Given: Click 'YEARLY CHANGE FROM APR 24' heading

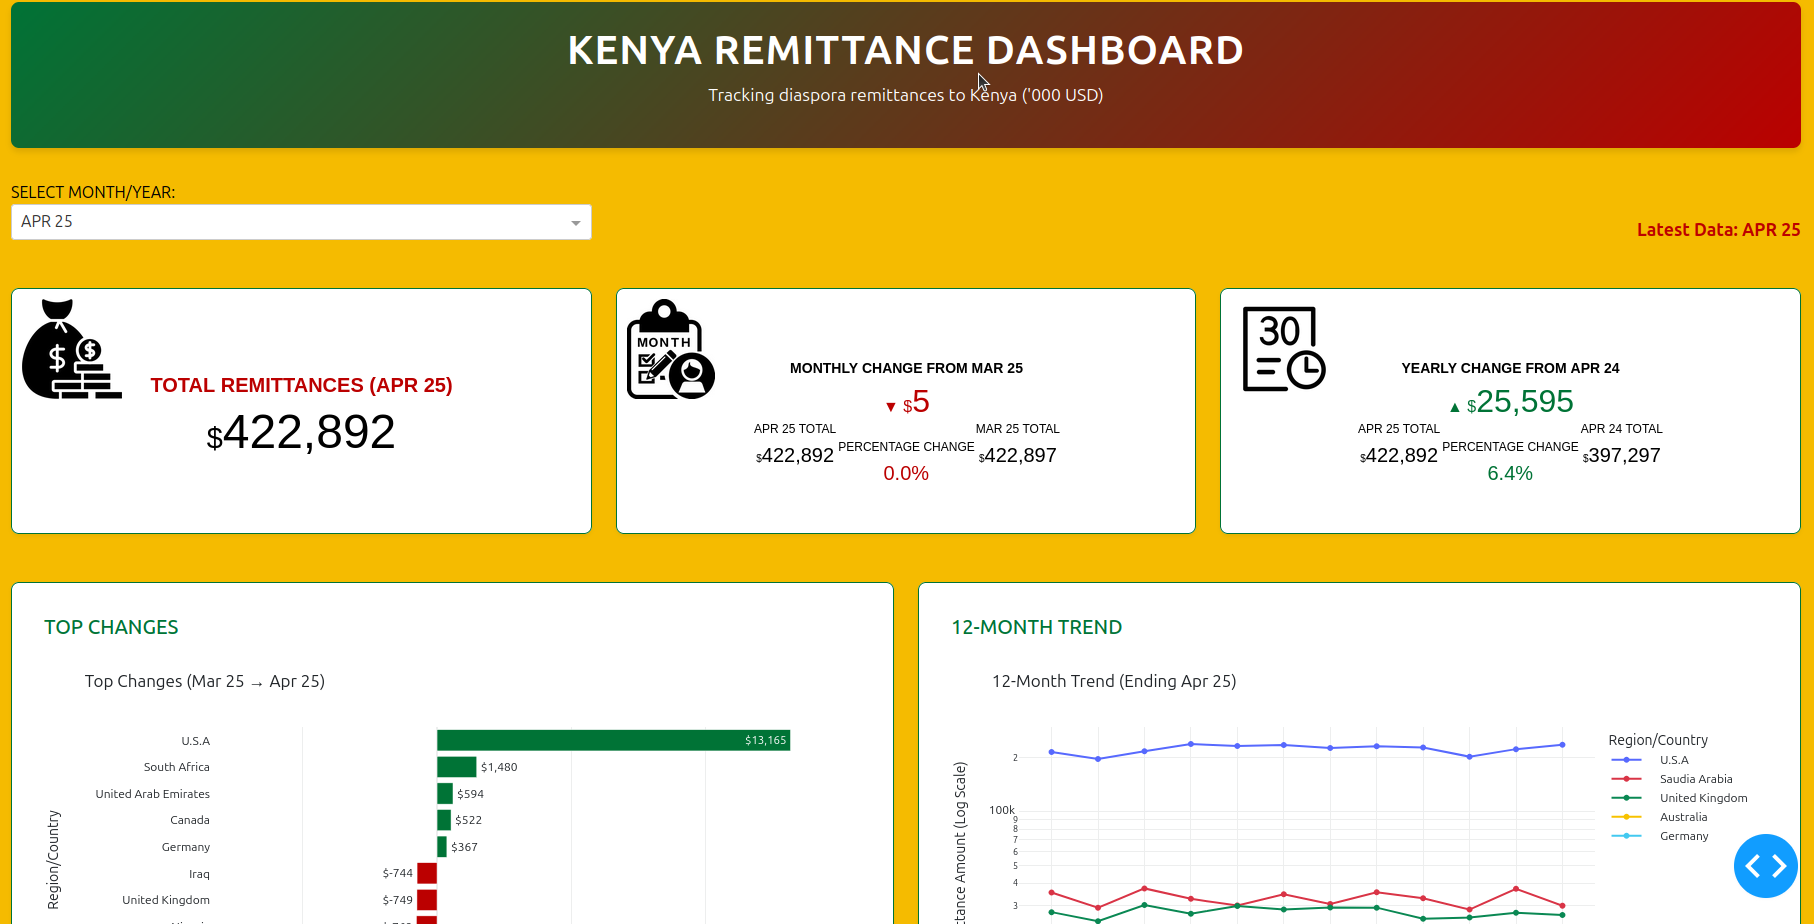Looking at the screenshot, I should coord(1510,368).
